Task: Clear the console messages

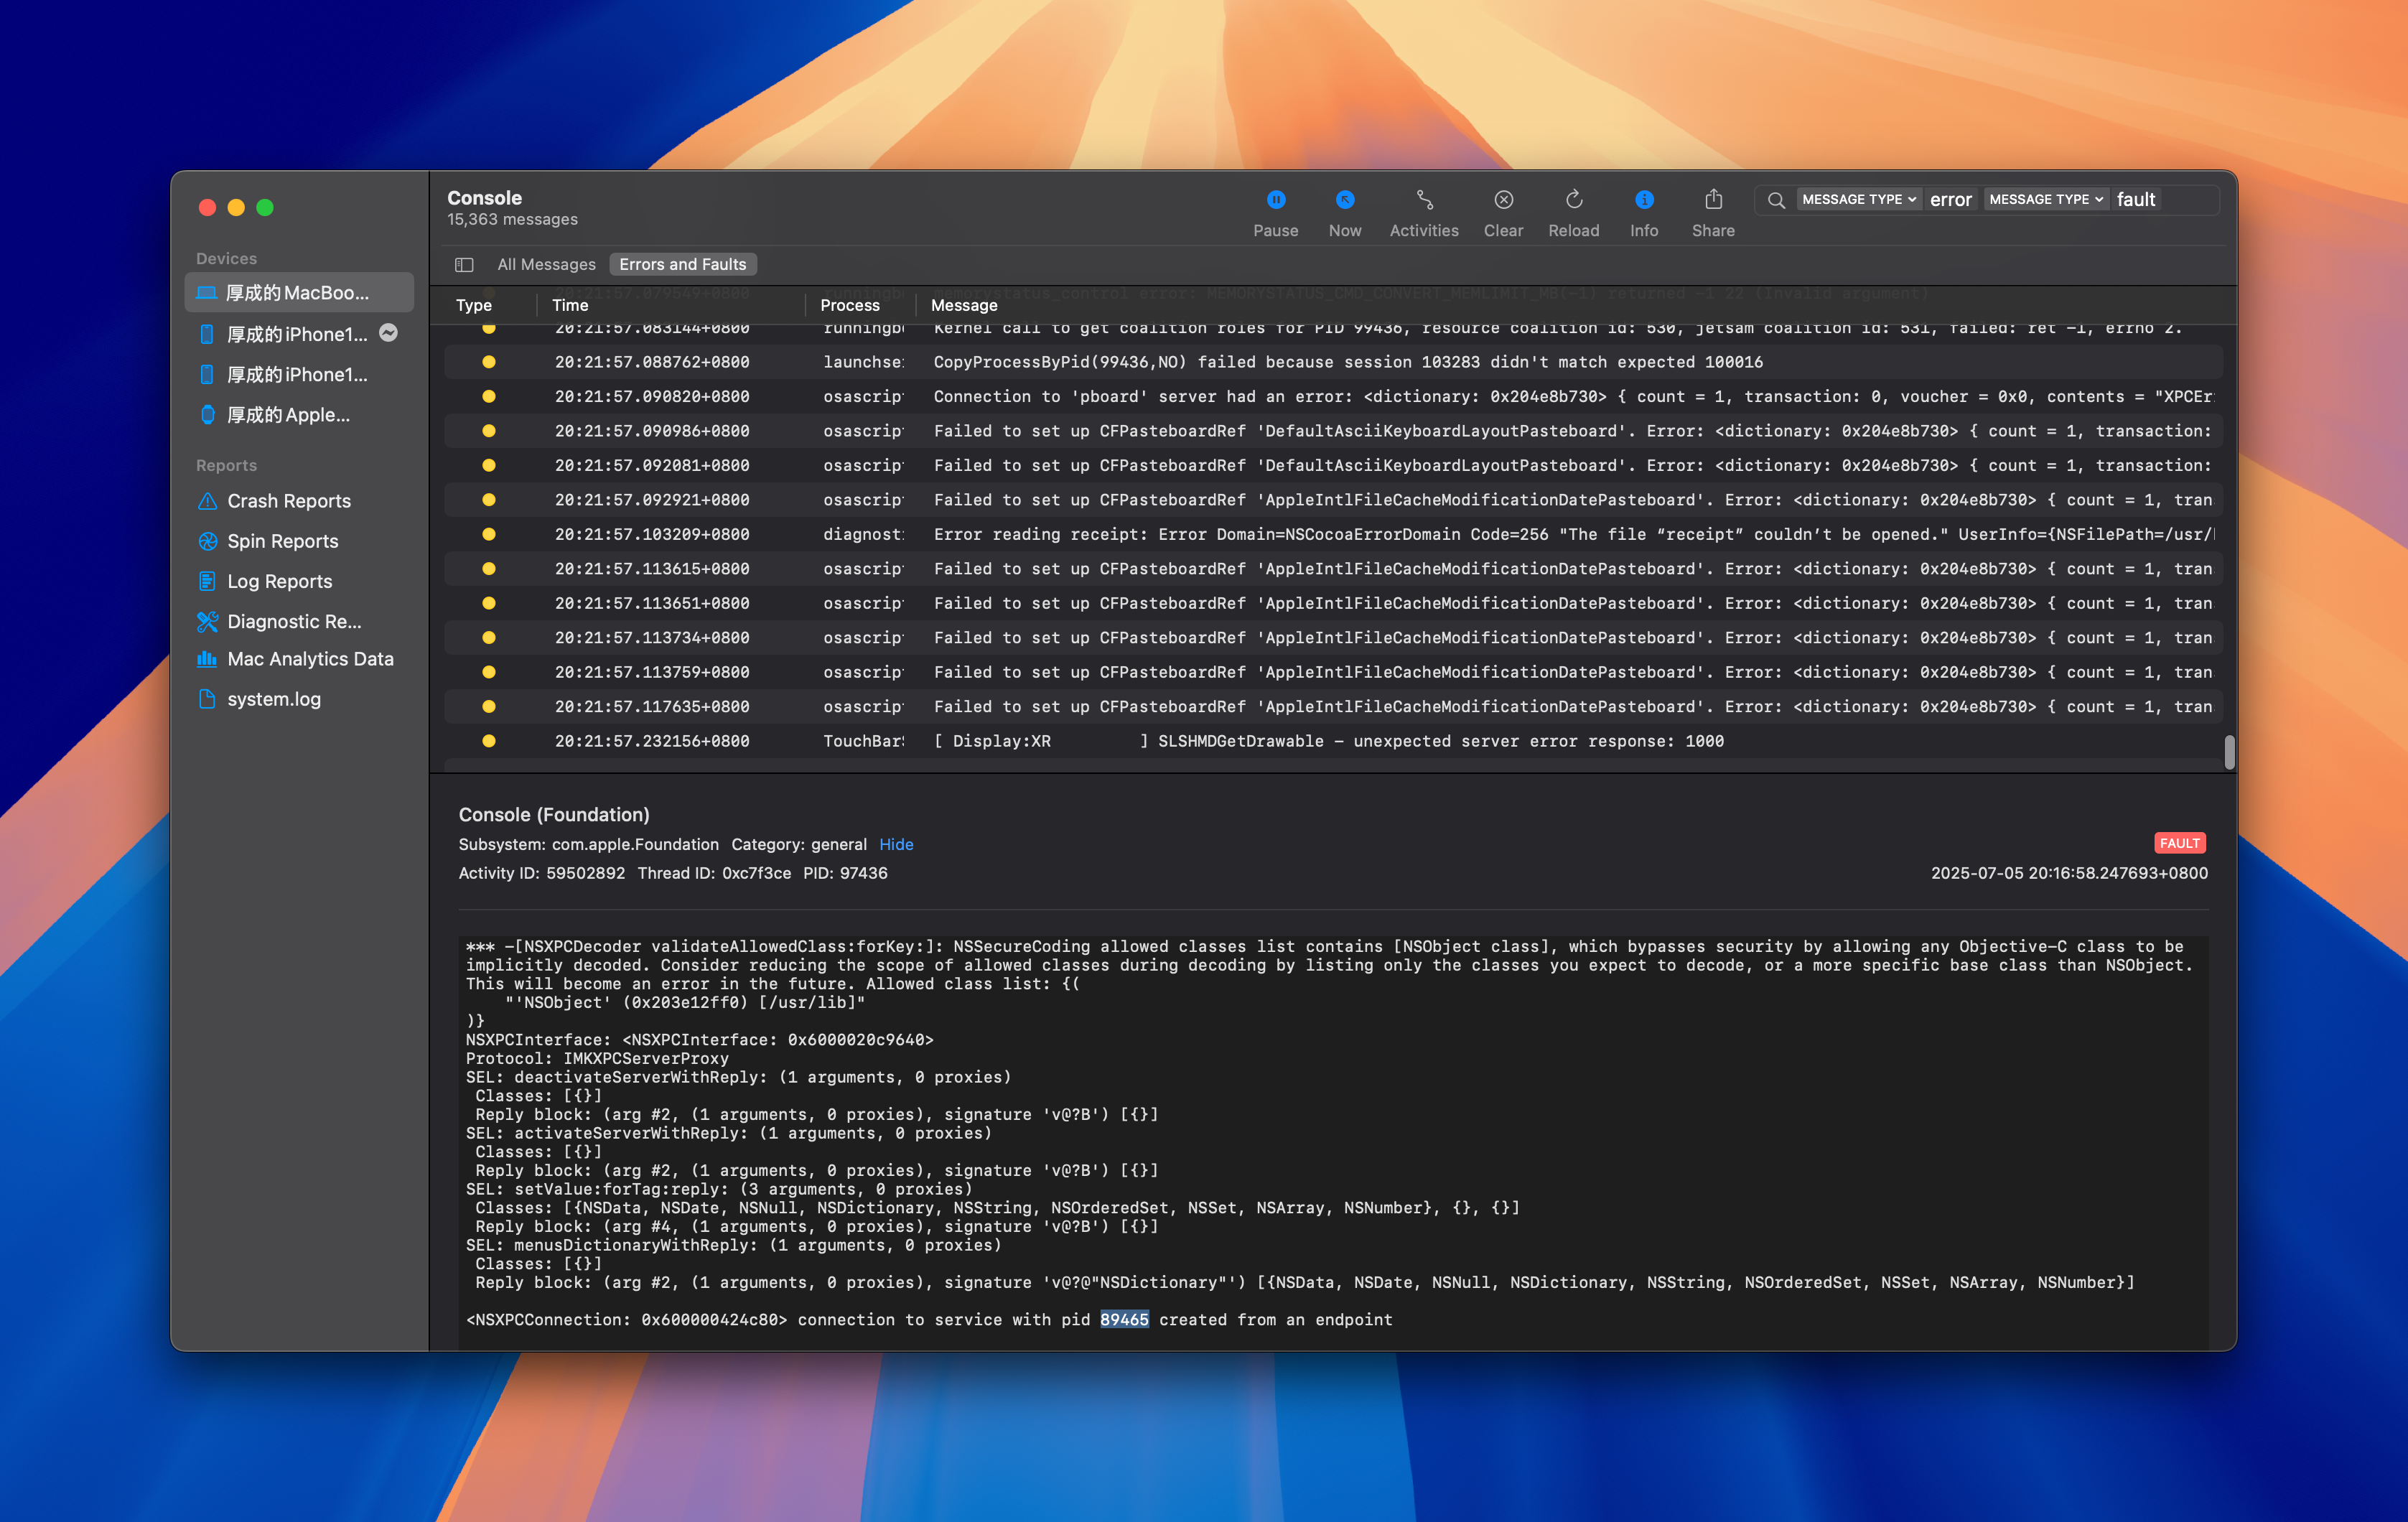Action: [1502, 211]
